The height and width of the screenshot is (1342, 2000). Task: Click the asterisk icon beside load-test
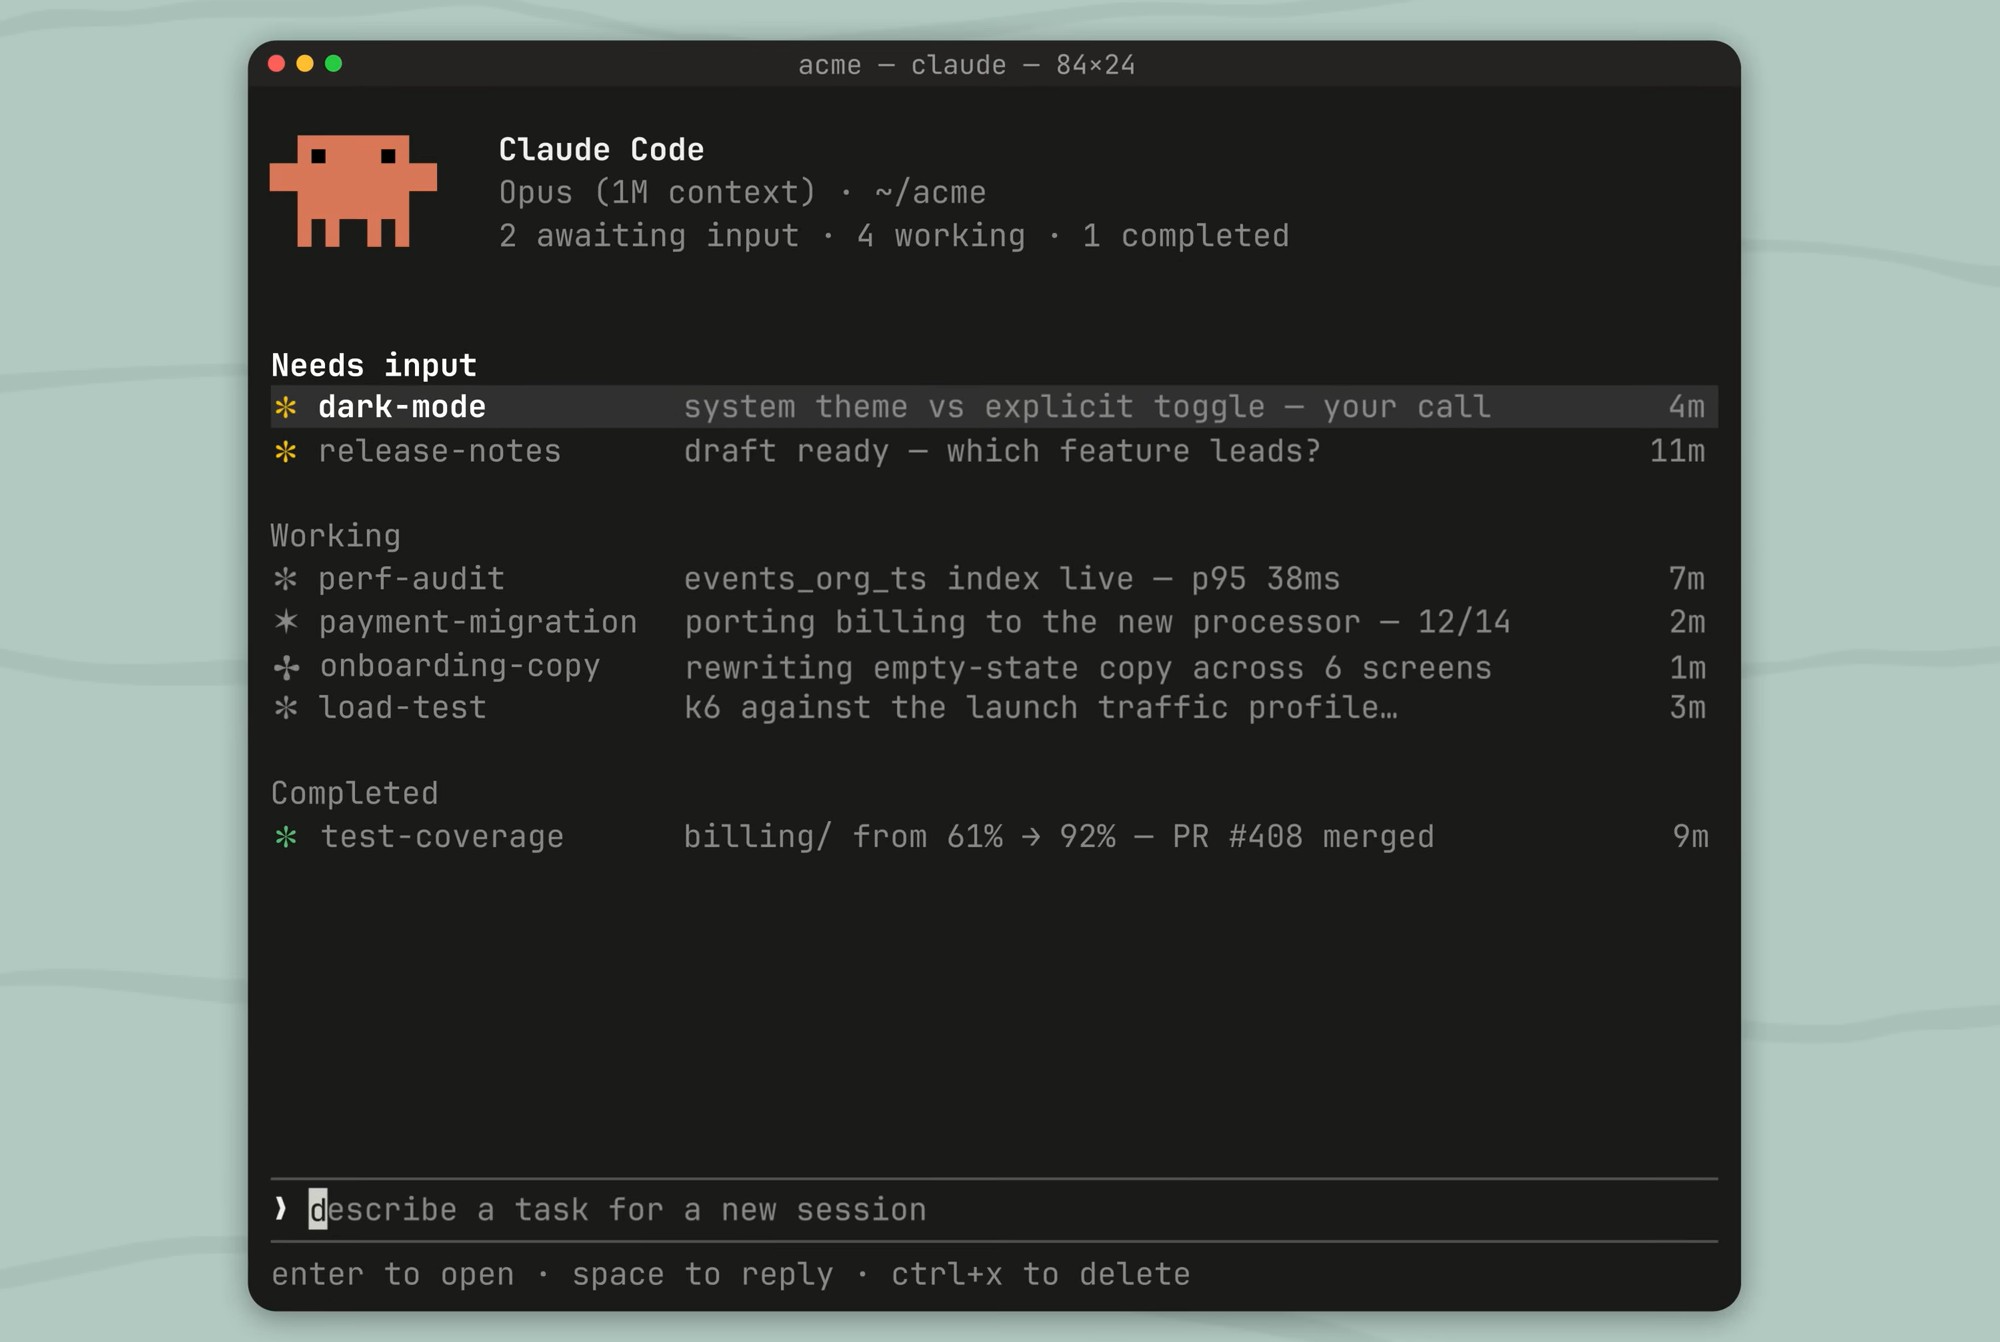(286, 708)
